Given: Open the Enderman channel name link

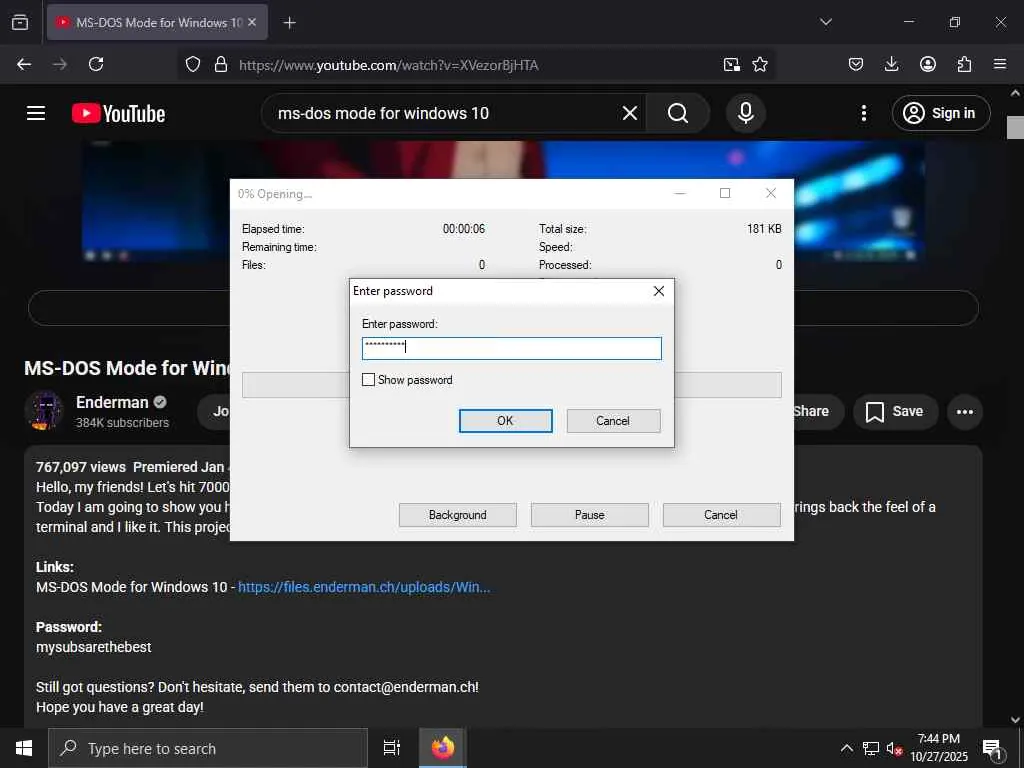Looking at the screenshot, I should pos(112,402).
